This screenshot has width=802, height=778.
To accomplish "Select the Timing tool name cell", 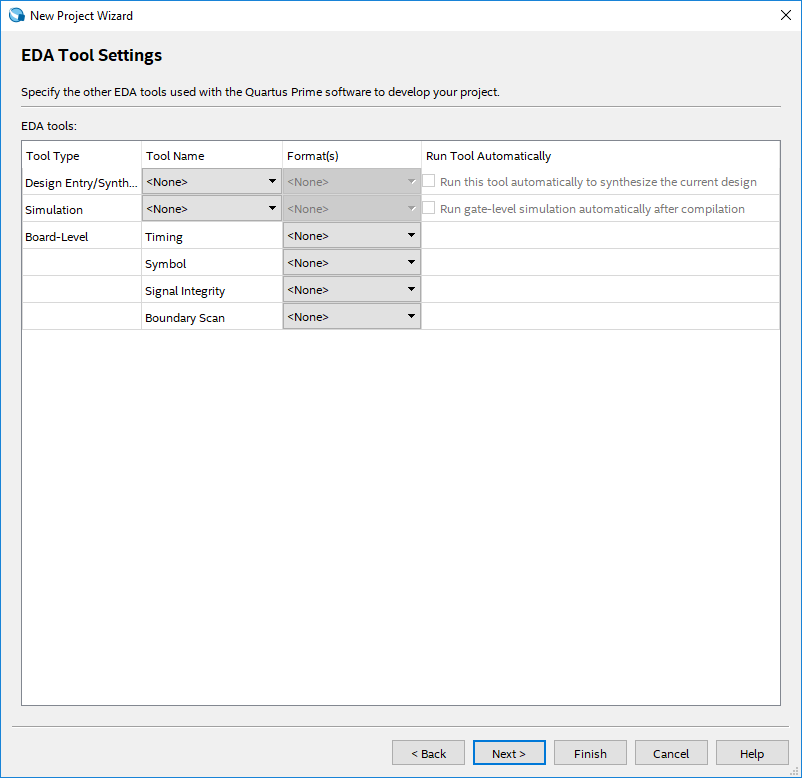I will (212, 237).
